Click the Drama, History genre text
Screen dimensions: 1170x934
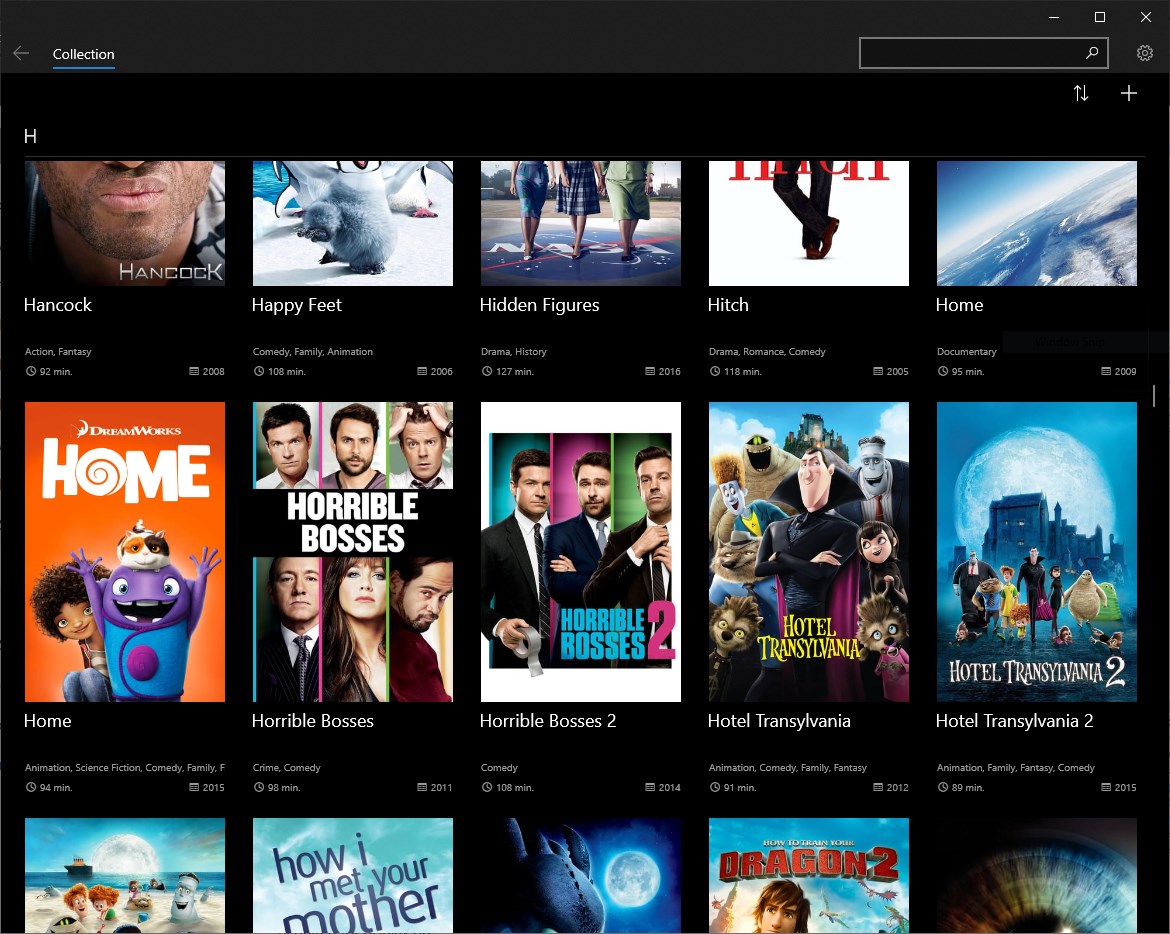point(513,351)
